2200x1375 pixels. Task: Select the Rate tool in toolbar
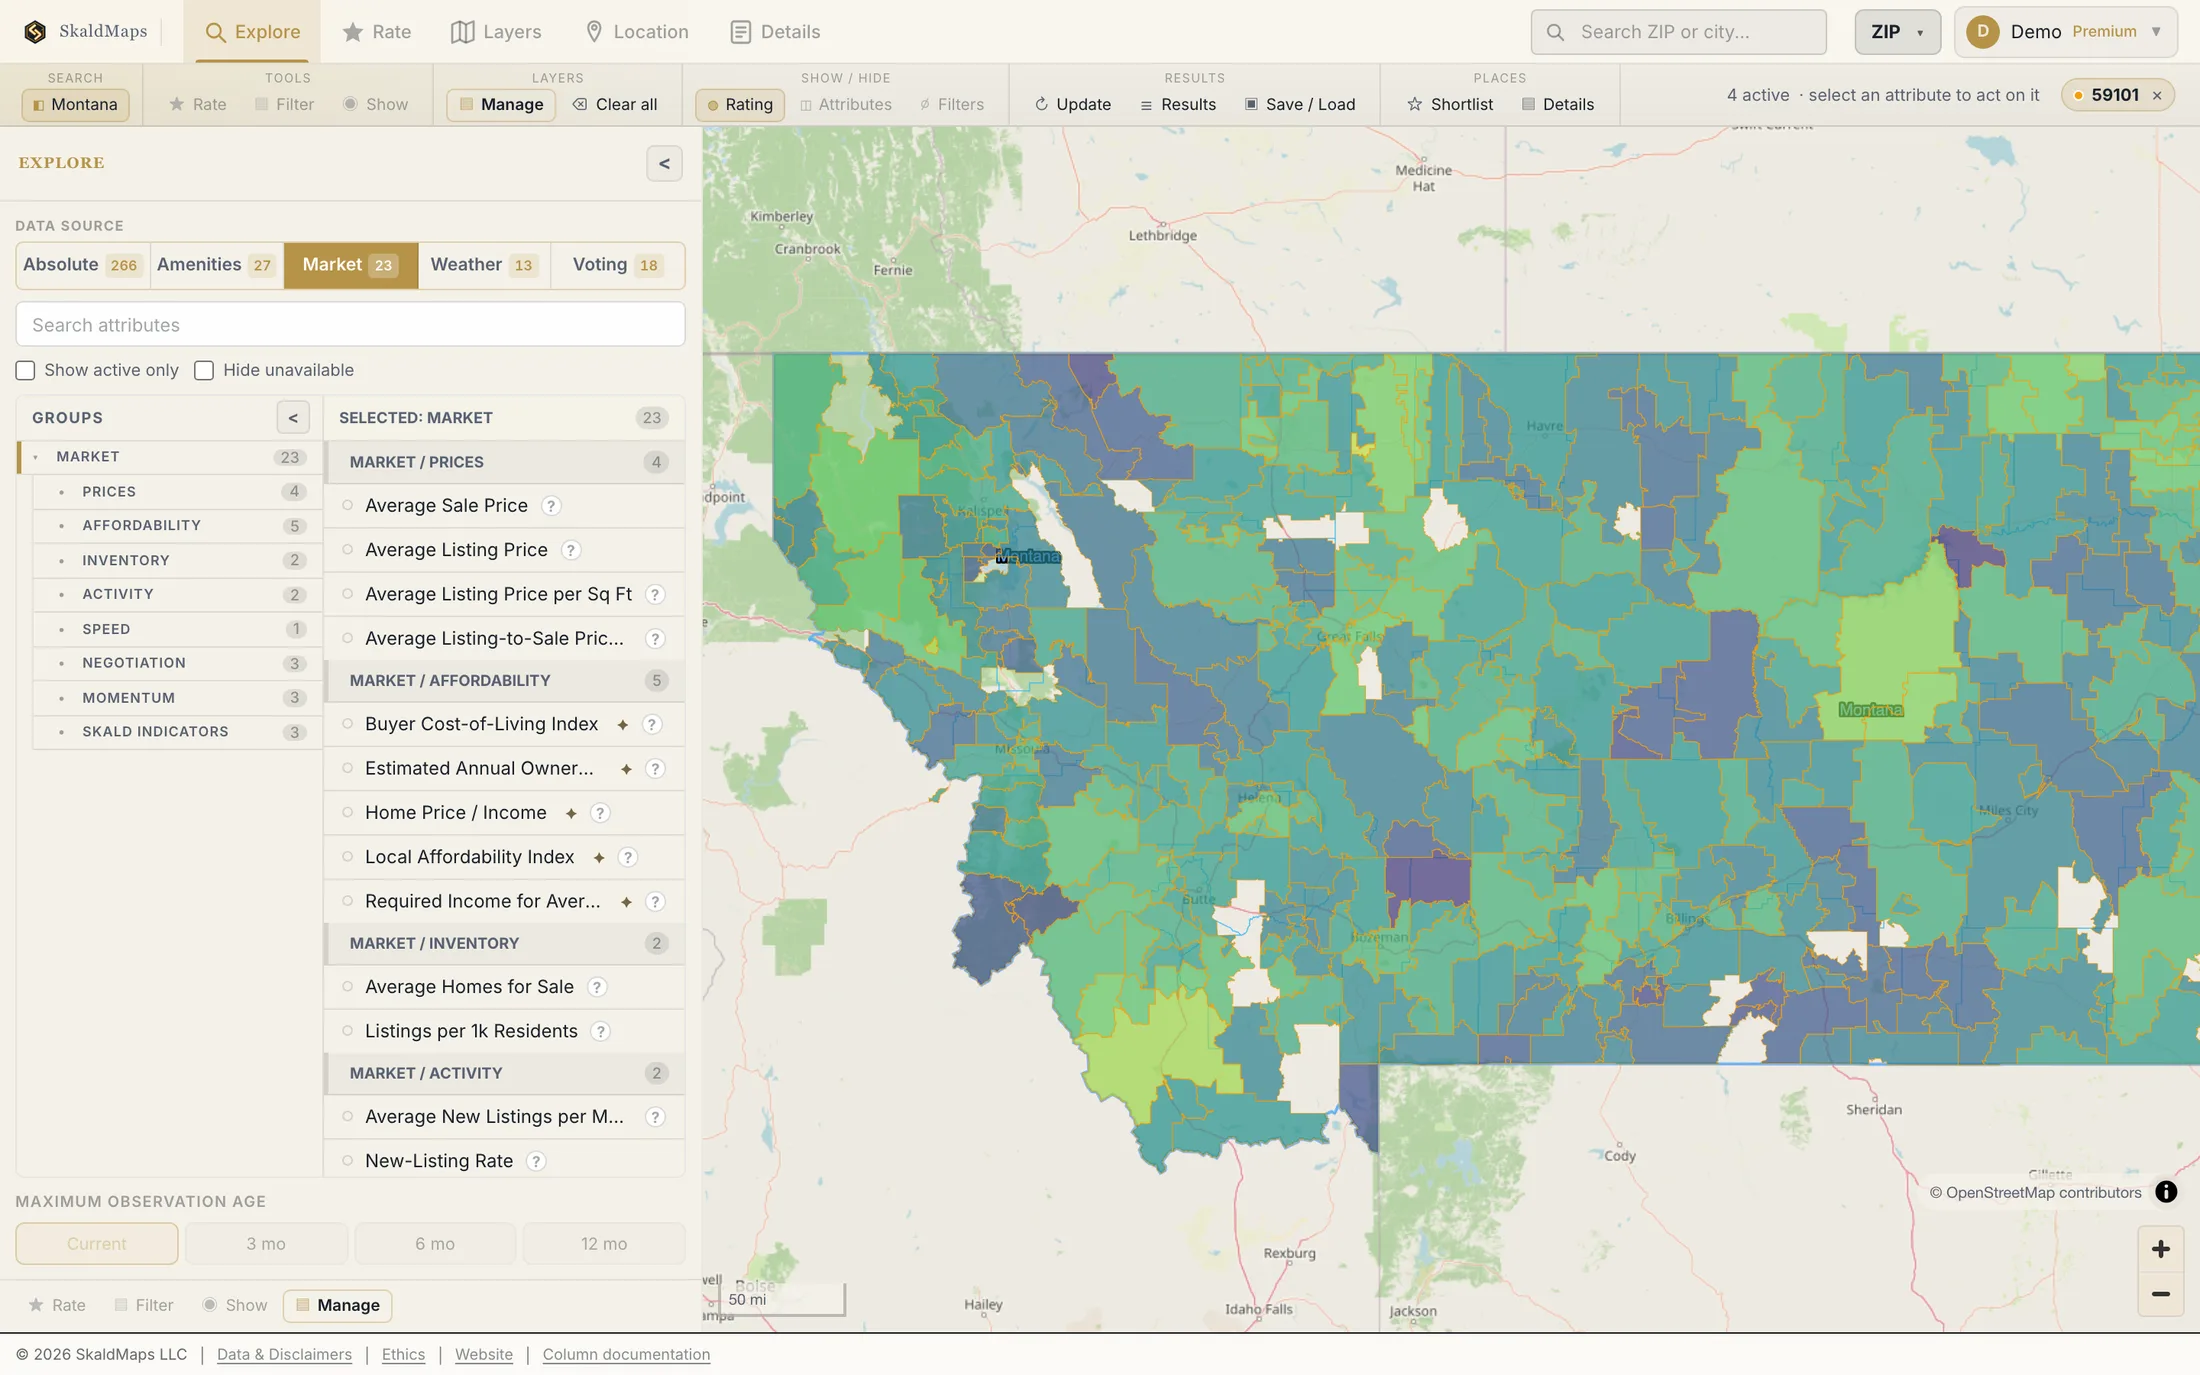click(x=198, y=104)
